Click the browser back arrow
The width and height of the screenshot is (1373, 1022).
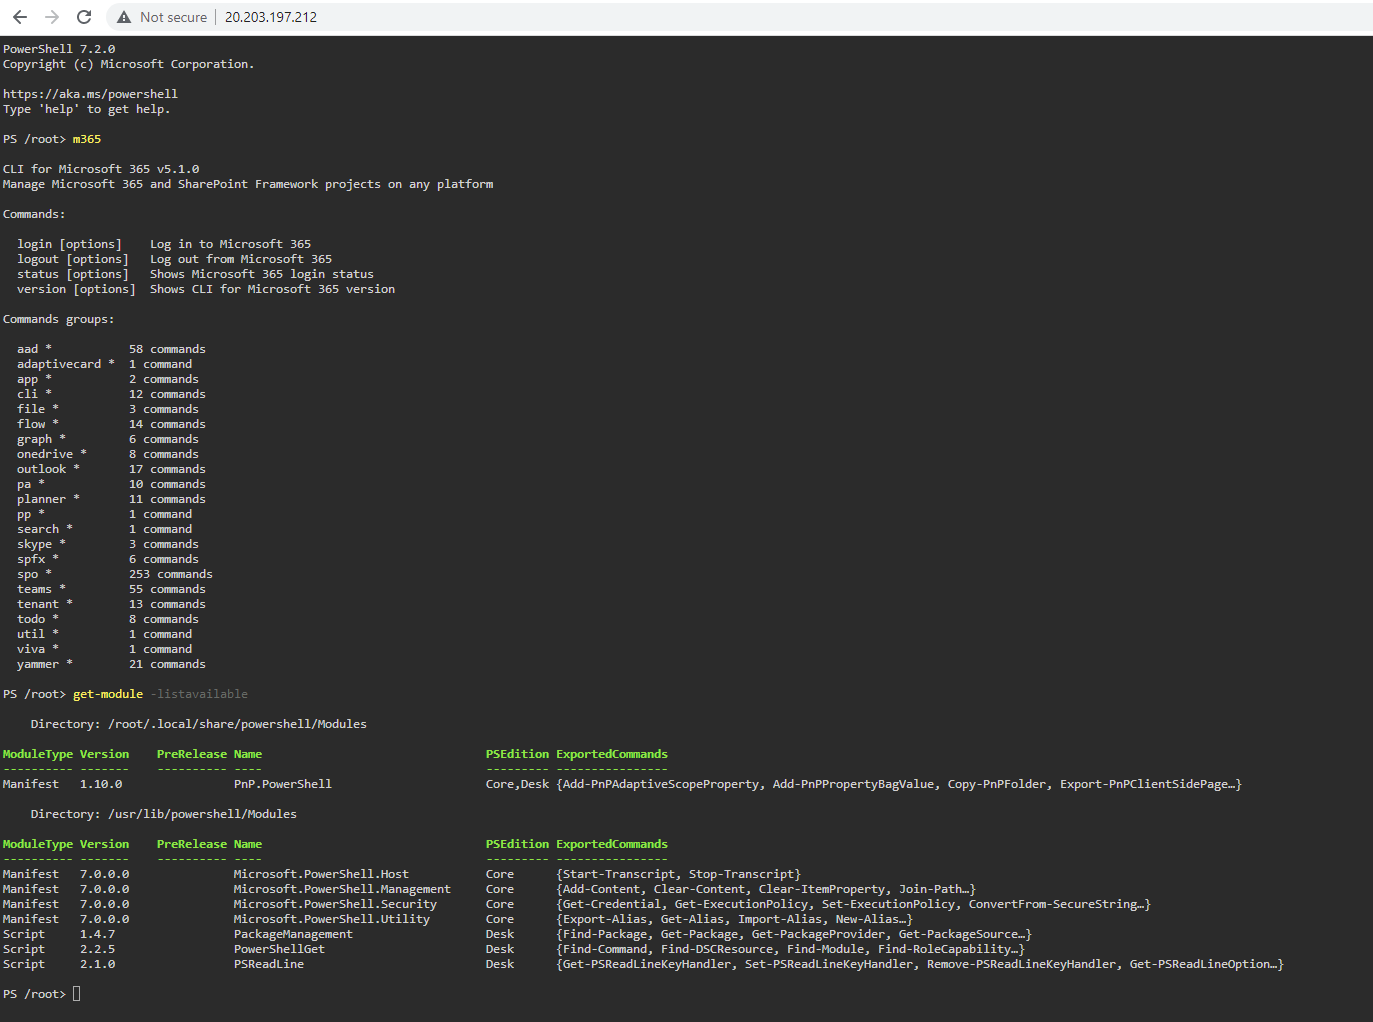[x=20, y=16]
